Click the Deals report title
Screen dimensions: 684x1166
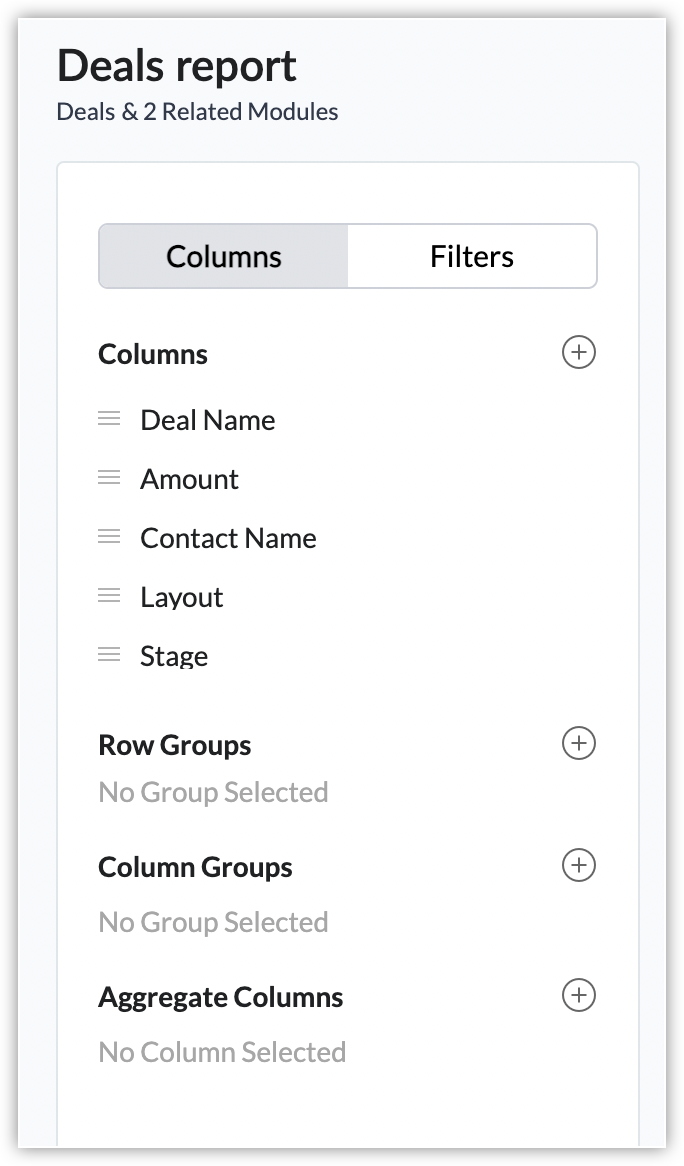(x=177, y=66)
